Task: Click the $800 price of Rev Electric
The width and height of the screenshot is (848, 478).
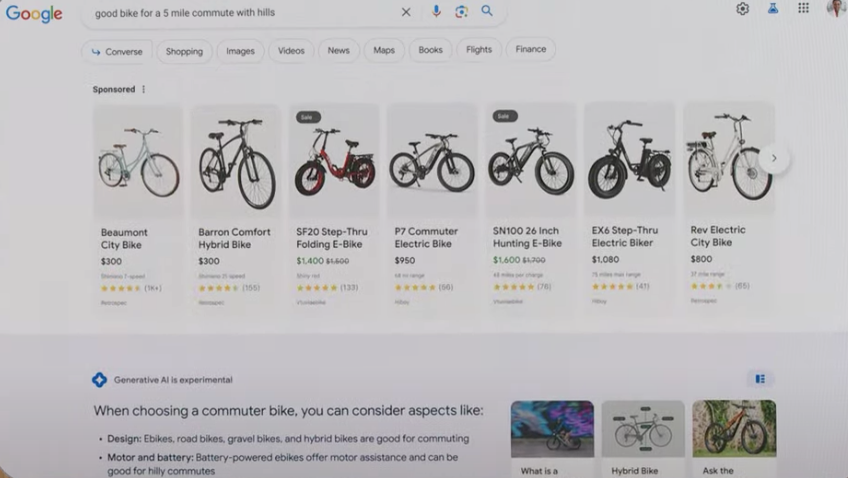Action: (x=701, y=259)
